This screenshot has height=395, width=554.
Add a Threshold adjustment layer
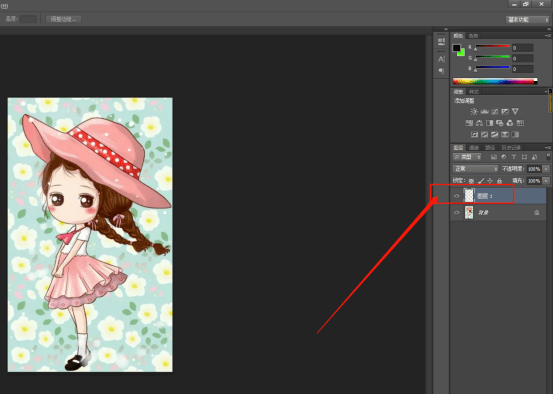[495, 134]
